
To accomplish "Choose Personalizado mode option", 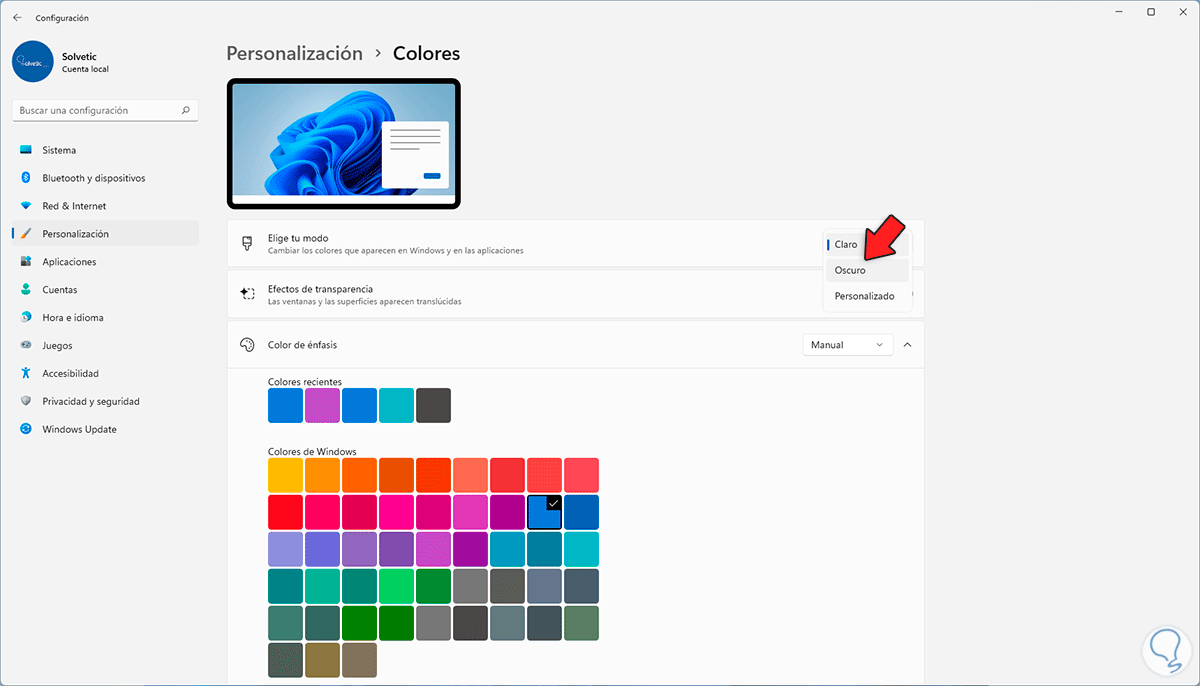I will click(x=866, y=296).
